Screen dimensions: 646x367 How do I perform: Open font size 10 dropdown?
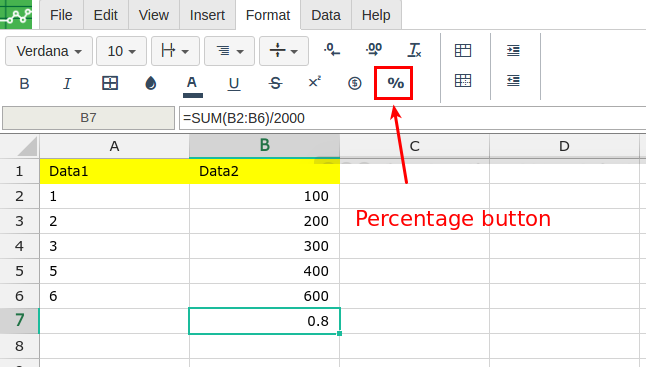(x=121, y=51)
